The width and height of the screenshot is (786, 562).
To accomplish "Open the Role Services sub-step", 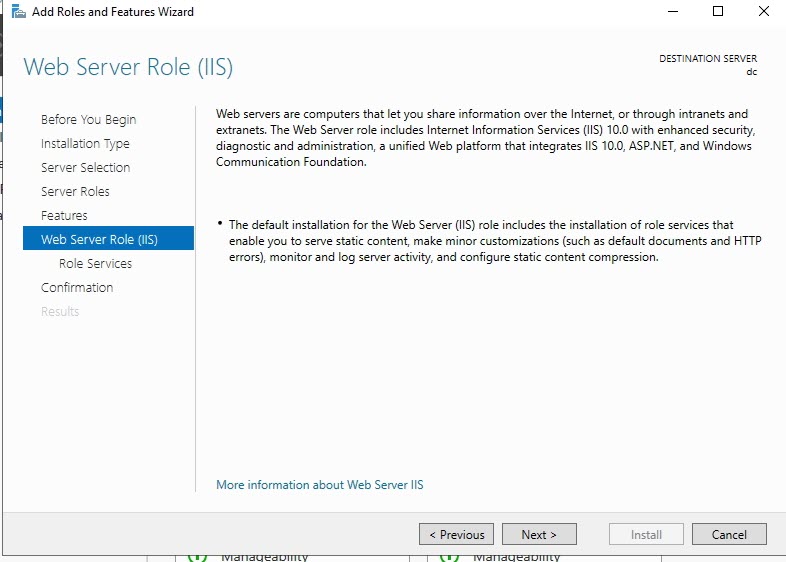I will coord(95,264).
